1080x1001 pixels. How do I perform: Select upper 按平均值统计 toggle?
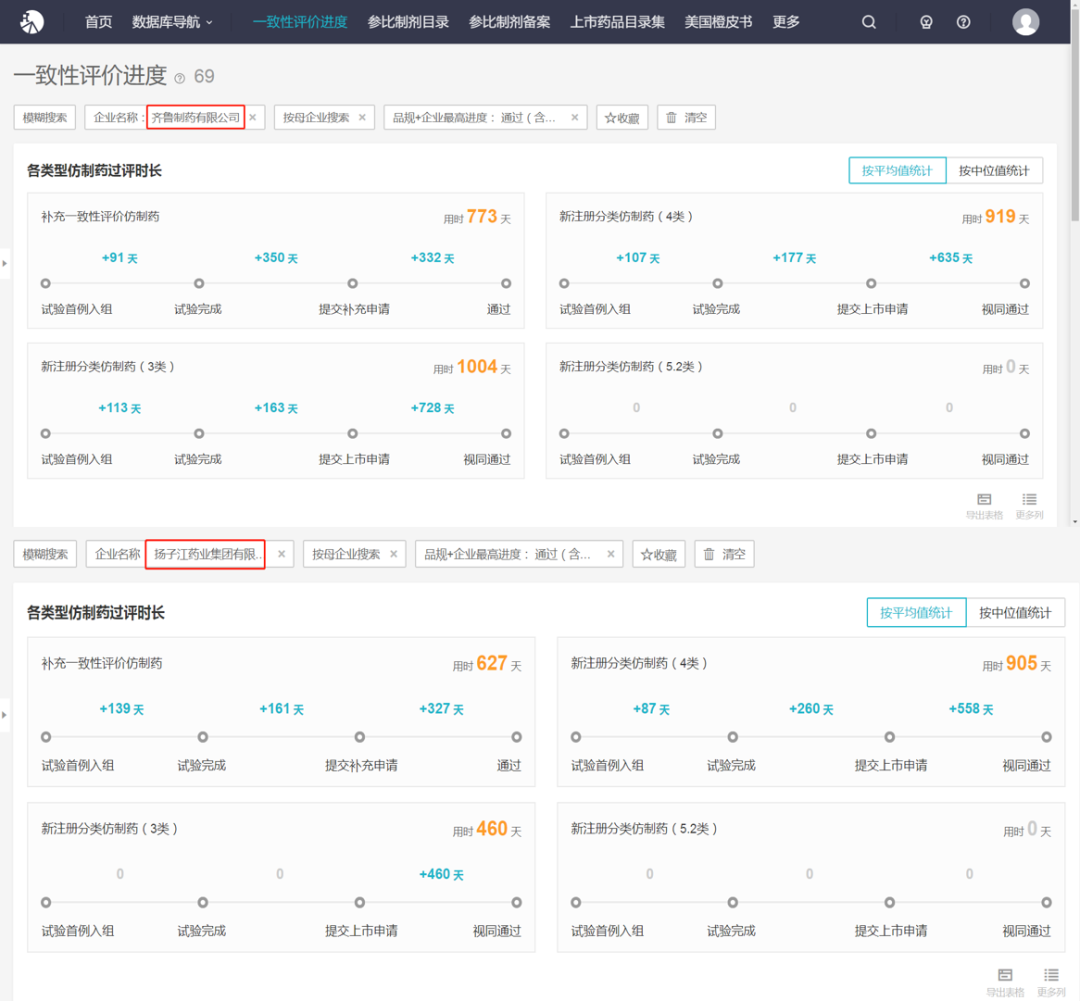click(x=897, y=170)
